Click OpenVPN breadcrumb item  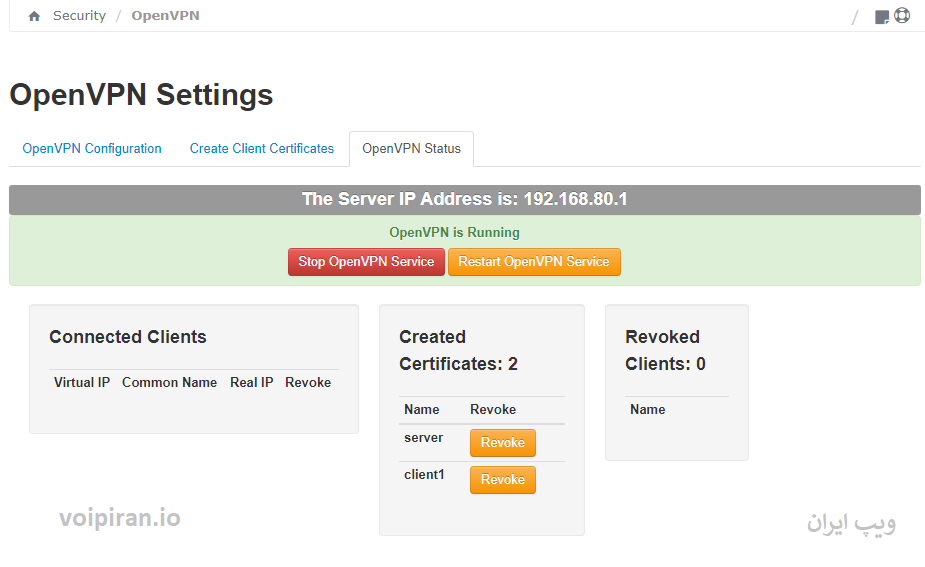tap(165, 15)
